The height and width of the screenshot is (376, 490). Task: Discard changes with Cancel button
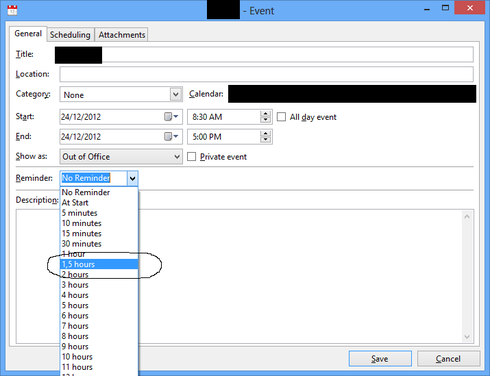[x=448, y=359]
